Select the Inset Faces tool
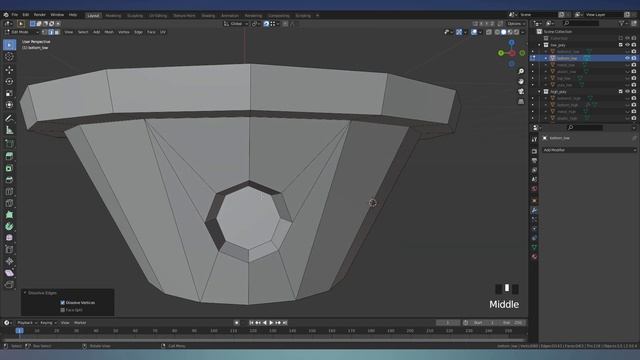The height and width of the screenshot is (360, 640). 9,168
